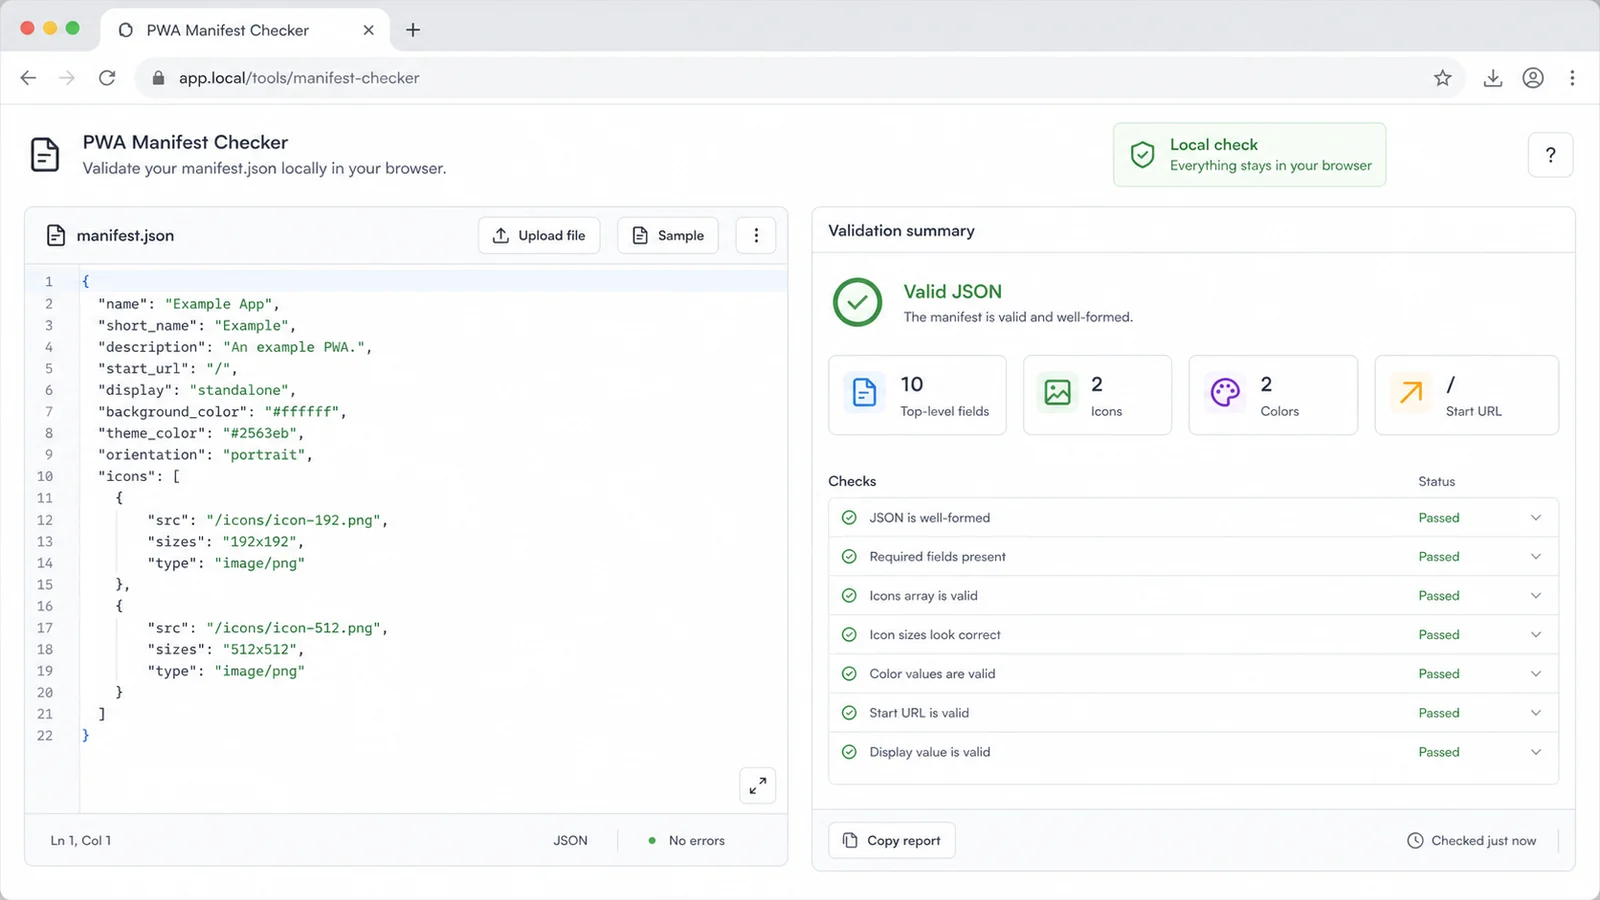Image resolution: width=1600 pixels, height=900 pixels.
Task: Expand Required fields present check
Action: pos(1536,557)
